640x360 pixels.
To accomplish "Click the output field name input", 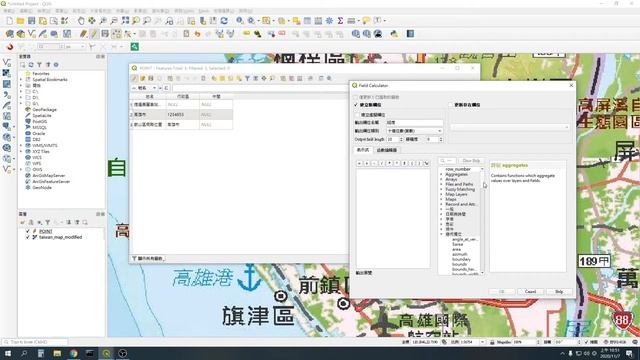I will [414, 122].
